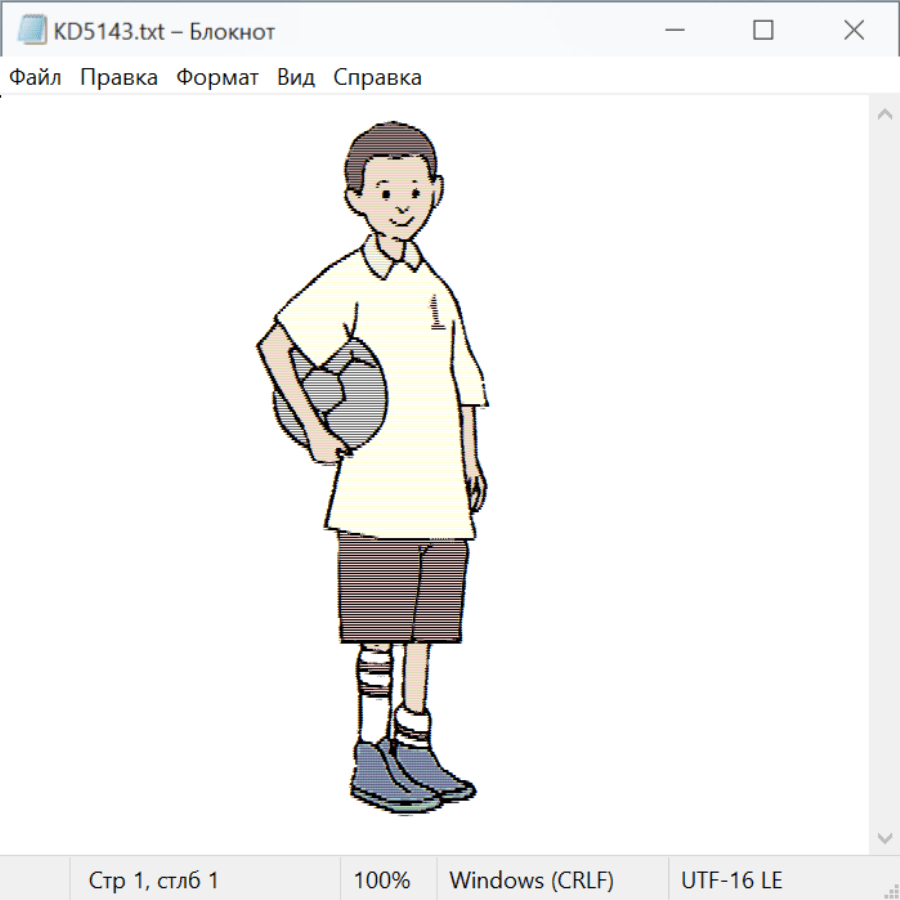Open the Вид menu

point(296,78)
